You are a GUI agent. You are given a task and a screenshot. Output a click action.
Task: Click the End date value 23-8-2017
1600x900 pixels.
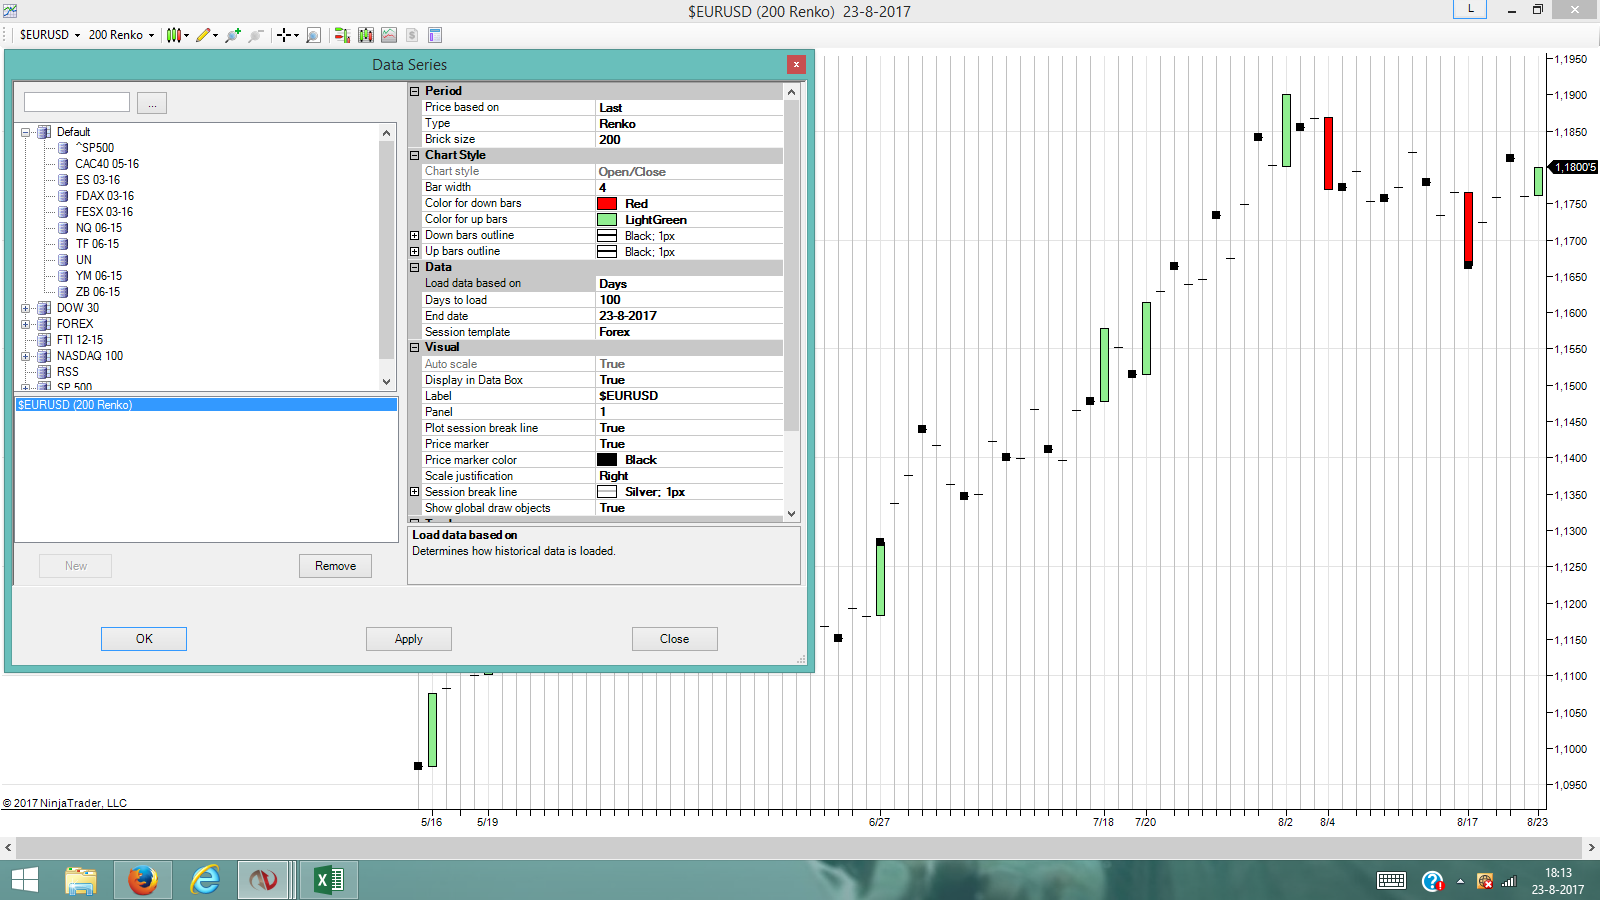pos(690,316)
